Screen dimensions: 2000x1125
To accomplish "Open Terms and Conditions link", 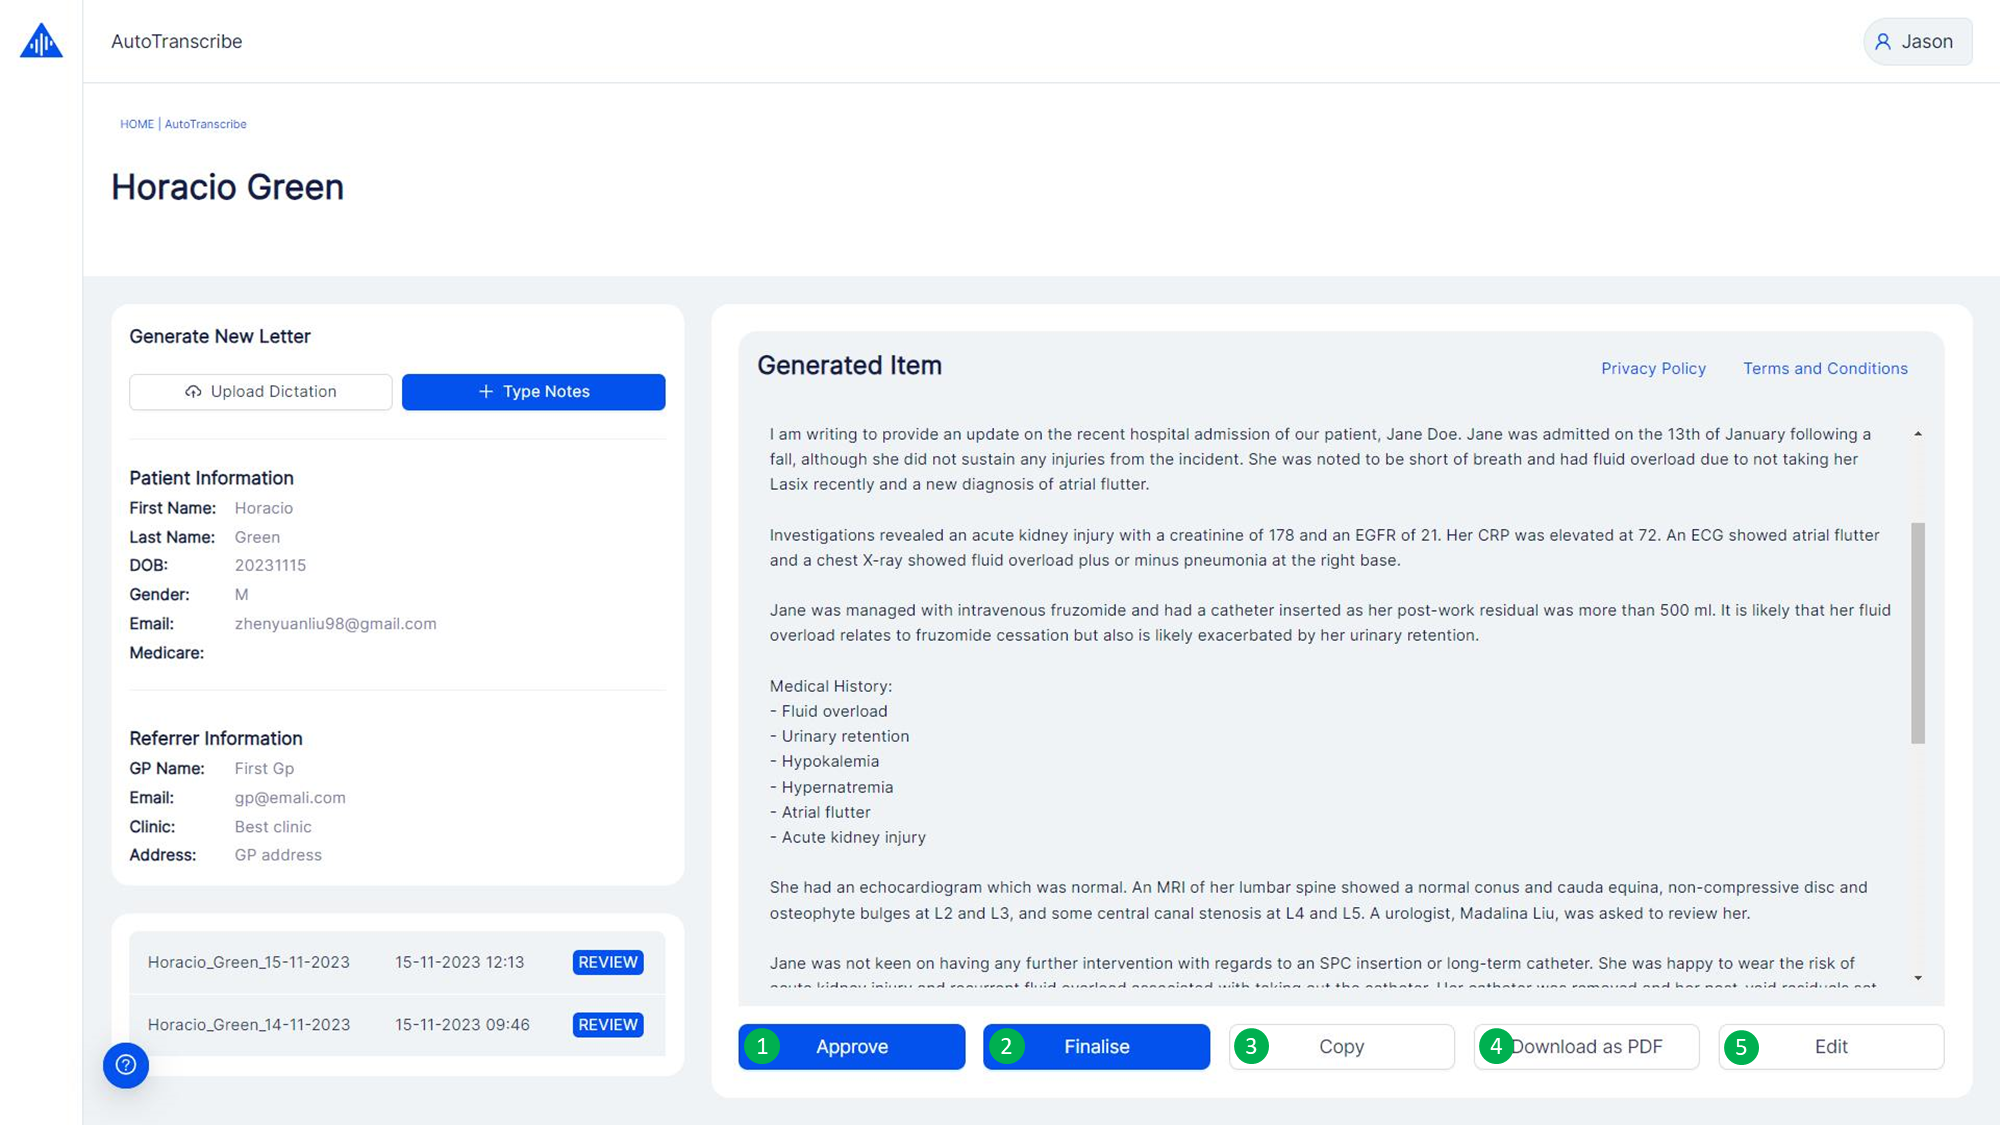I will pos(1825,369).
